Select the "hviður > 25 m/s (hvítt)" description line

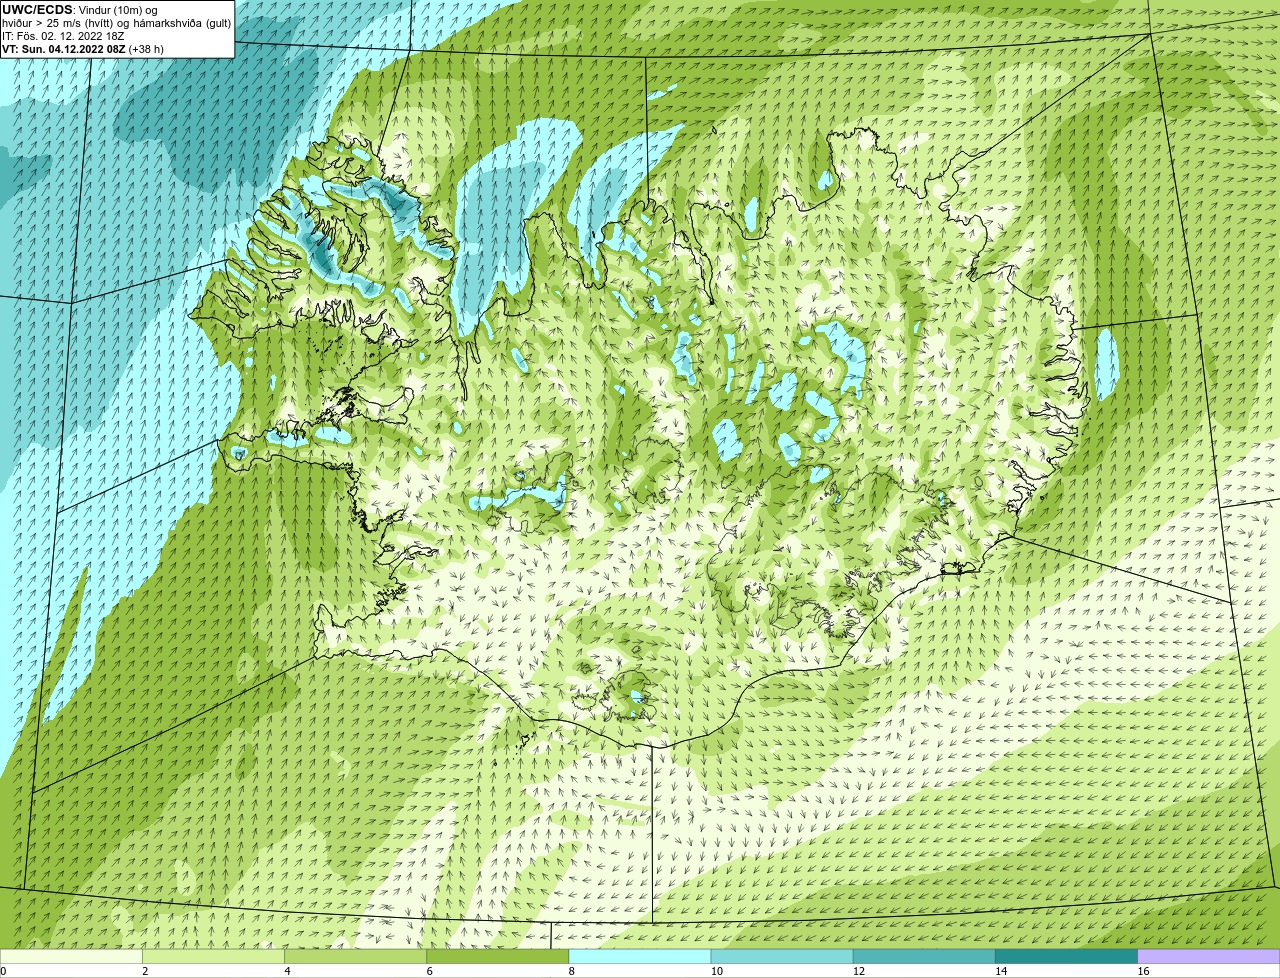tap(116, 23)
